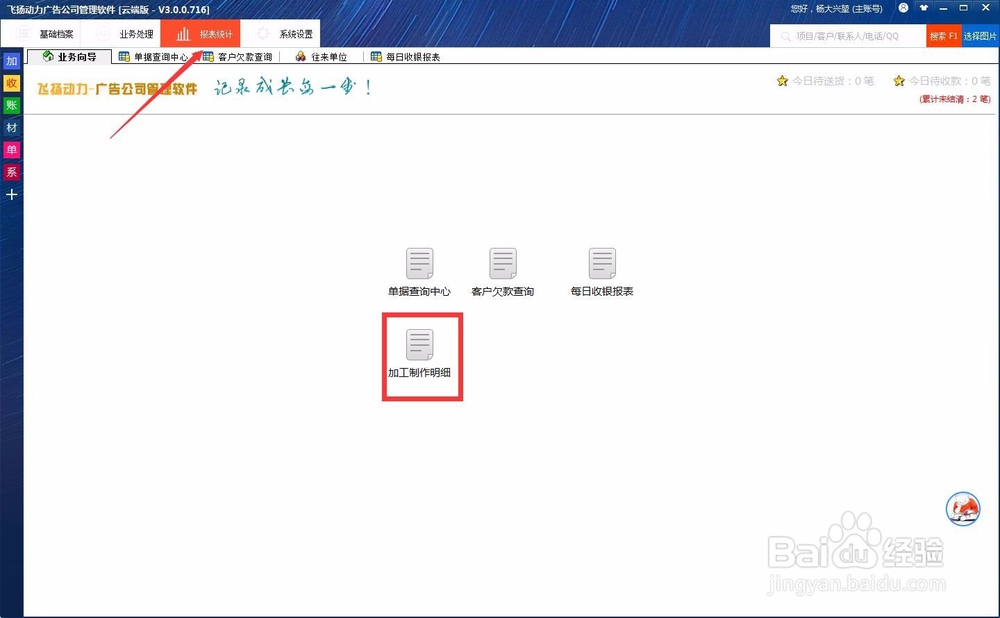
Task: Select the yellow 收 sidebar icon
Action: [11, 83]
